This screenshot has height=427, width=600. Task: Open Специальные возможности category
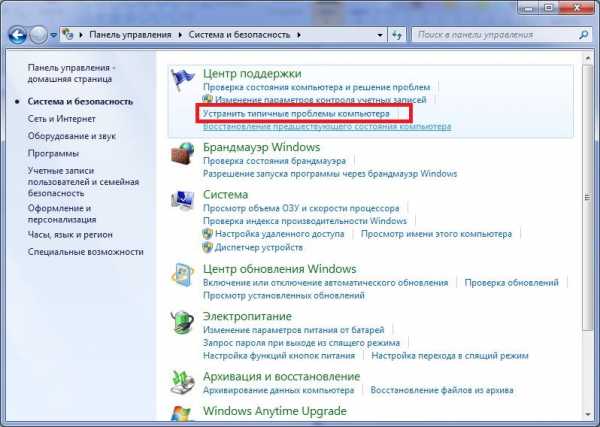coord(86,252)
